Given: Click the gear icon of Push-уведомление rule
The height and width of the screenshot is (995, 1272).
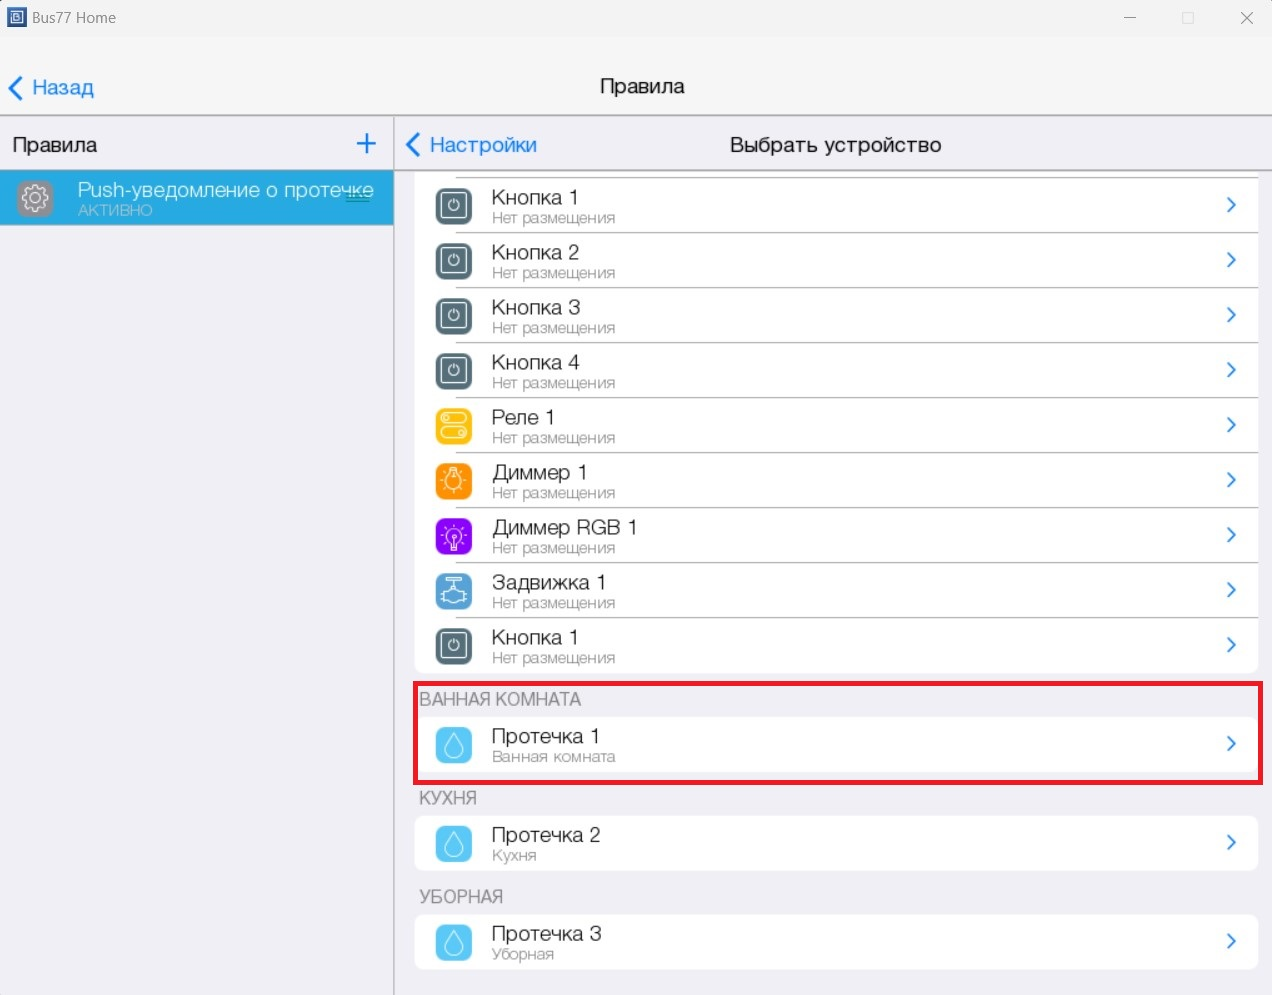Looking at the screenshot, I should click(35, 198).
